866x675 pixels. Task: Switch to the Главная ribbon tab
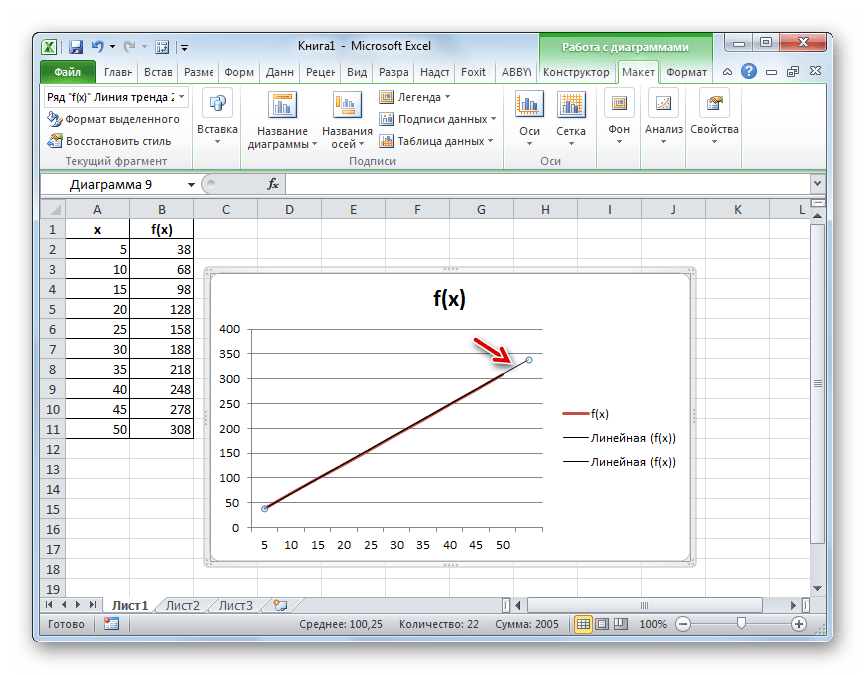(x=118, y=72)
